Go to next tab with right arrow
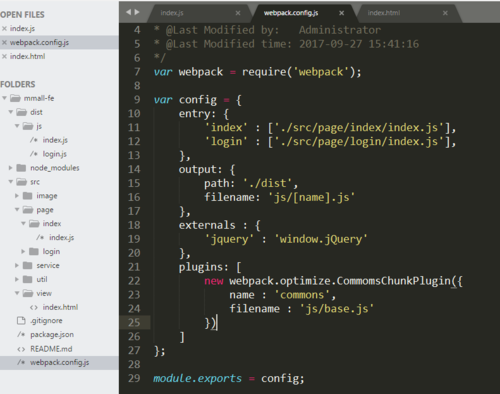This screenshot has height=394, width=500. (x=137, y=12)
